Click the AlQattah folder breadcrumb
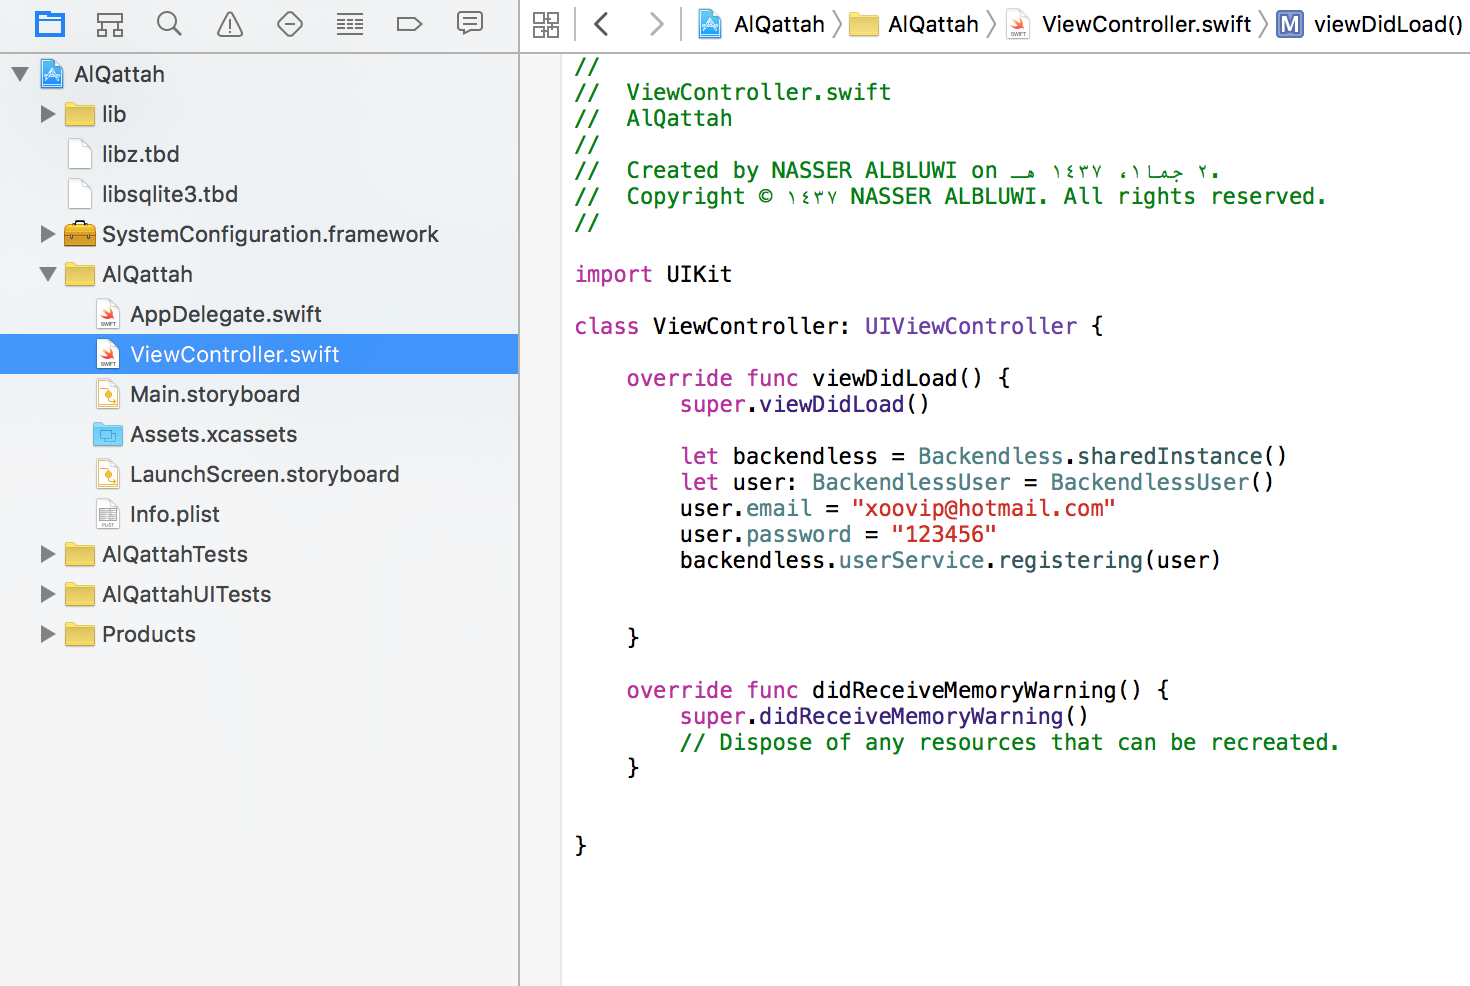The width and height of the screenshot is (1470, 986). coord(914,24)
